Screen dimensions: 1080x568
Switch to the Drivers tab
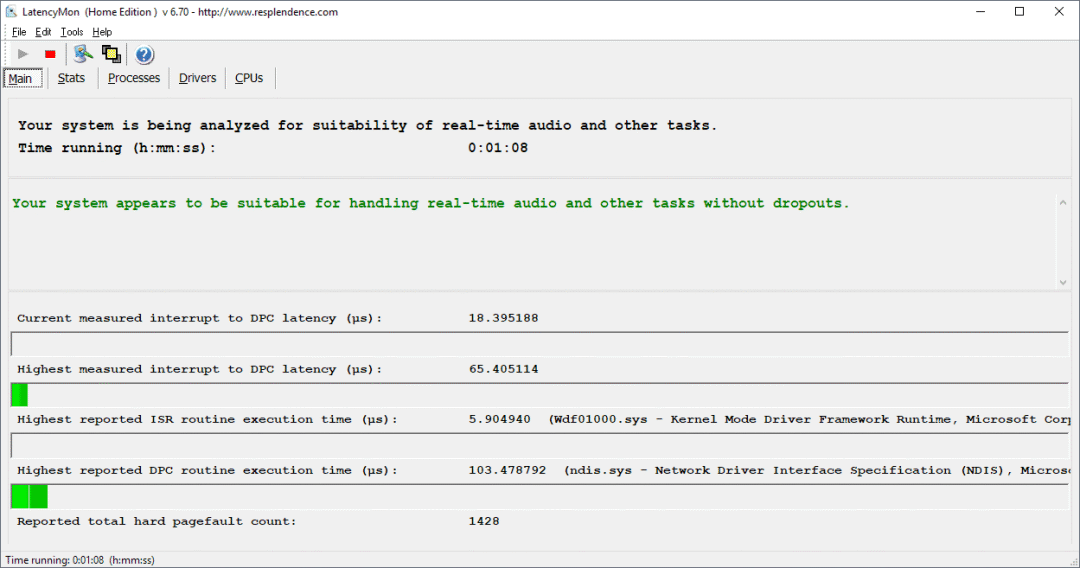[198, 78]
